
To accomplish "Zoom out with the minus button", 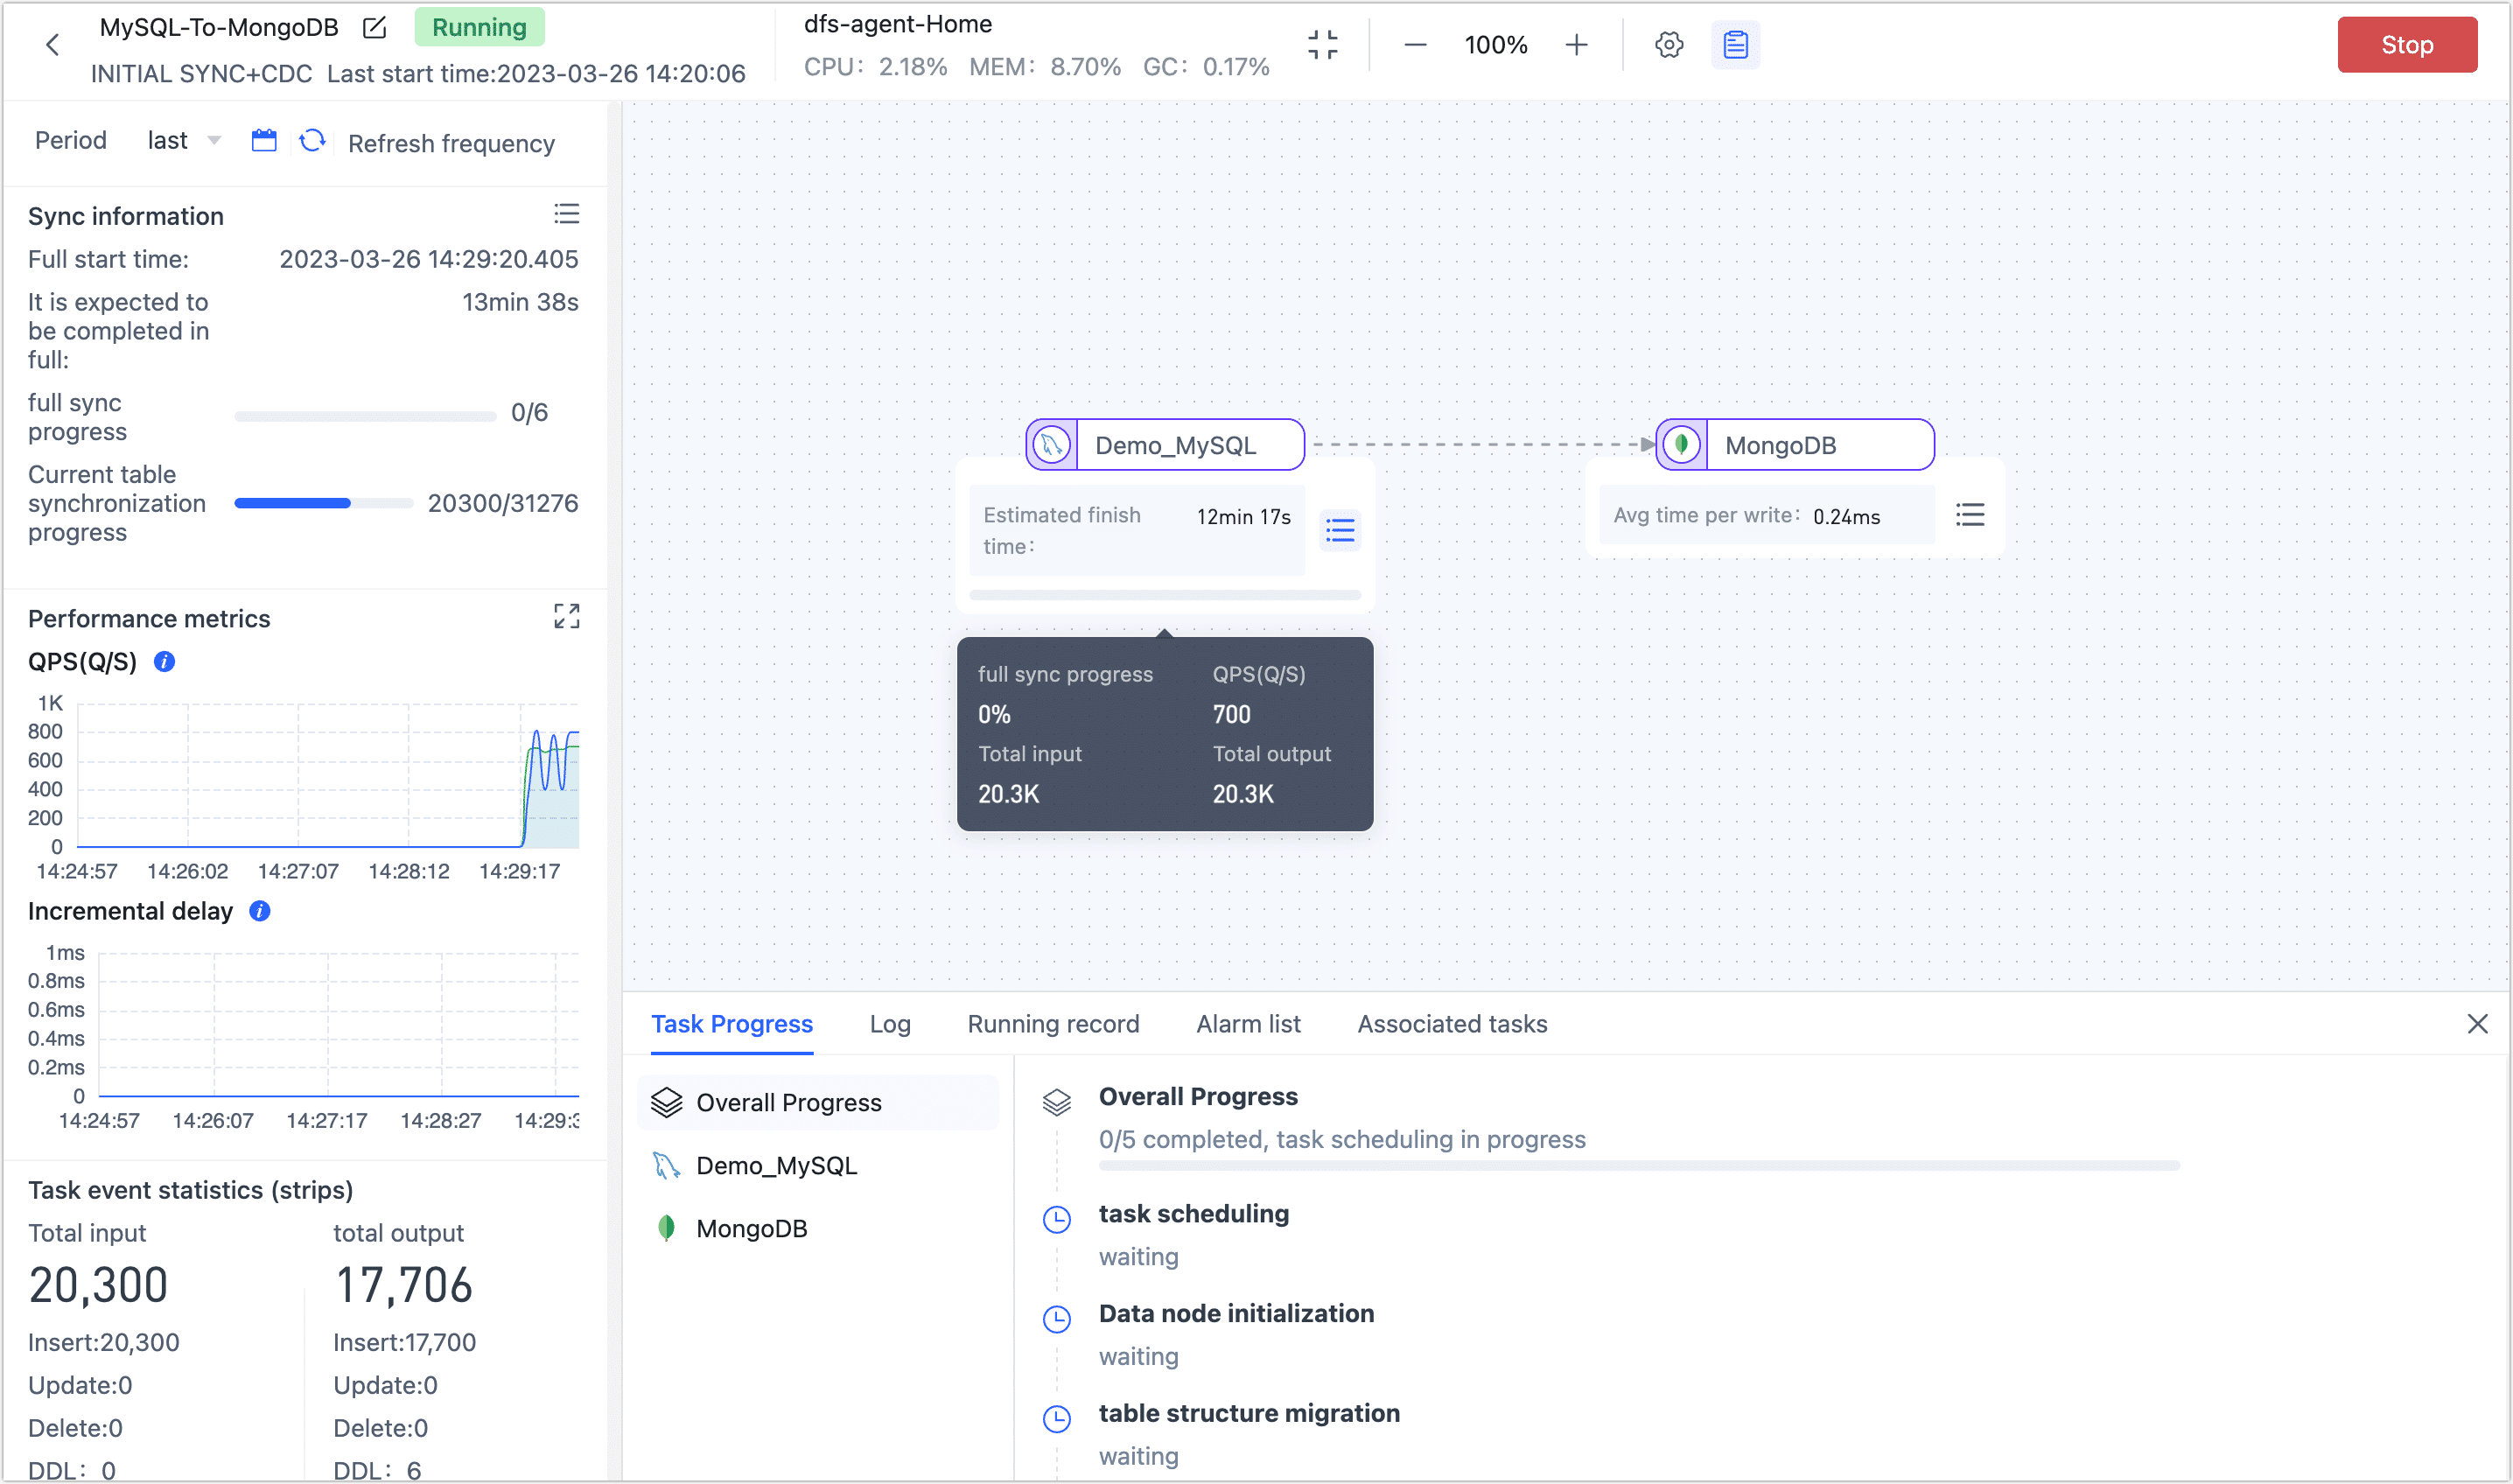I will (1415, 45).
